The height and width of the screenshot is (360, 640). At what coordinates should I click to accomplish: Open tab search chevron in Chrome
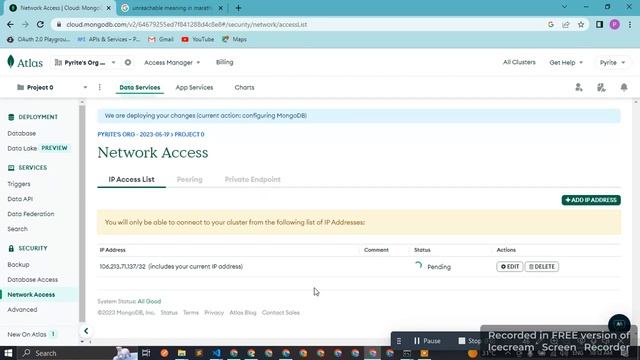[564, 7]
